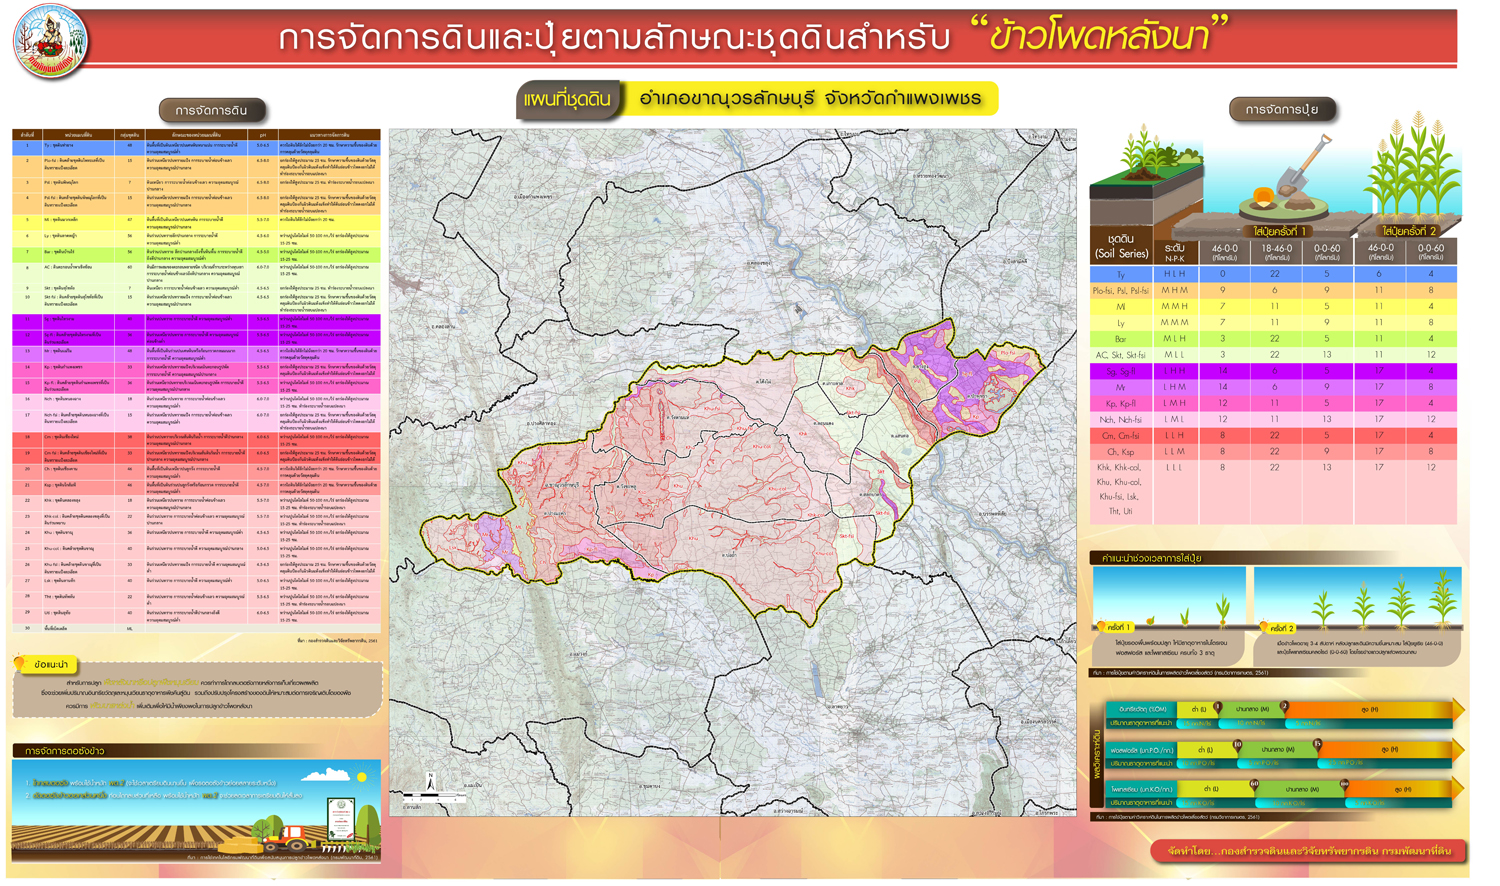Click the แผนที่ชุดดิน map title label
Screen dimensions: 1500x886
point(567,100)
